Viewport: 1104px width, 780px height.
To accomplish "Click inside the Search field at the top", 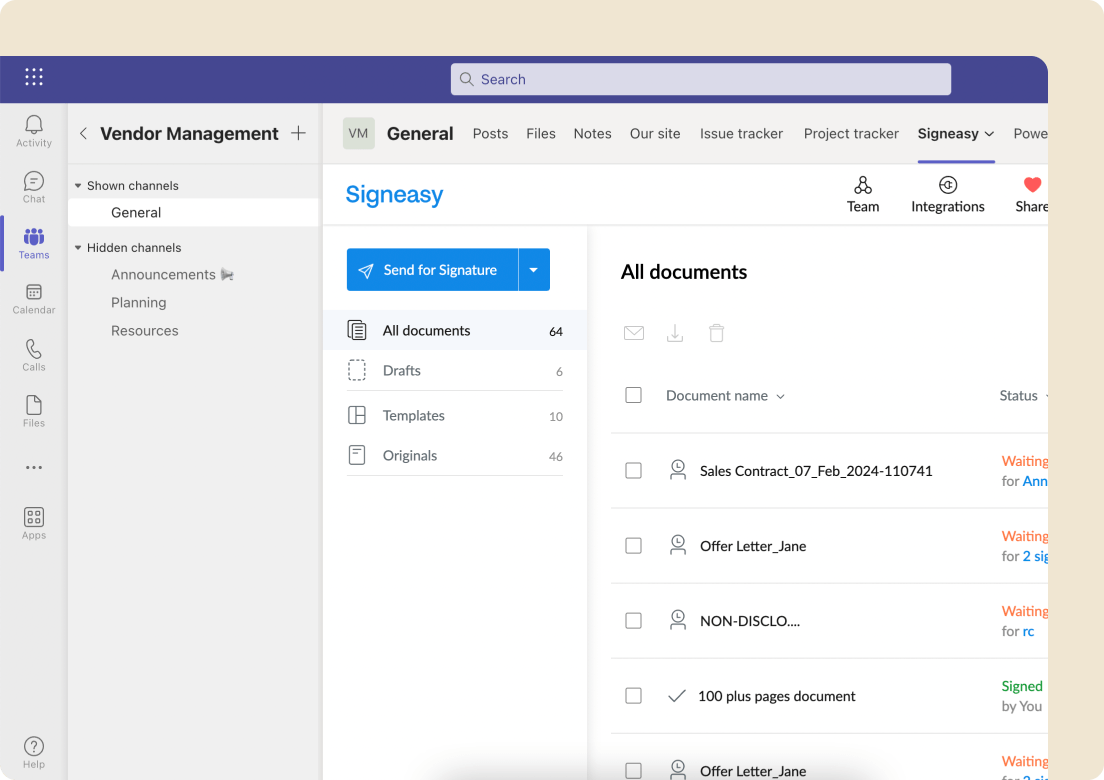I will 700,78.
